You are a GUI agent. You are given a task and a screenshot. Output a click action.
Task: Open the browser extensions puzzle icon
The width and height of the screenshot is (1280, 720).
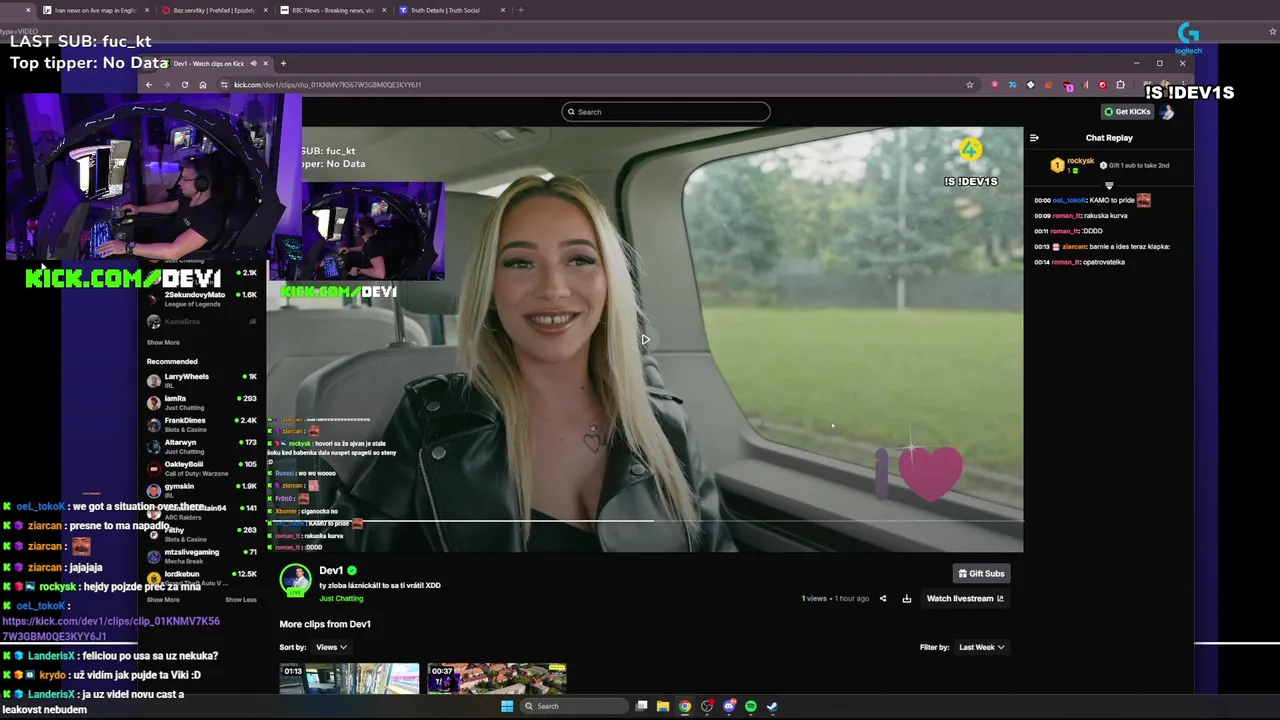(x=1121, y=85)
